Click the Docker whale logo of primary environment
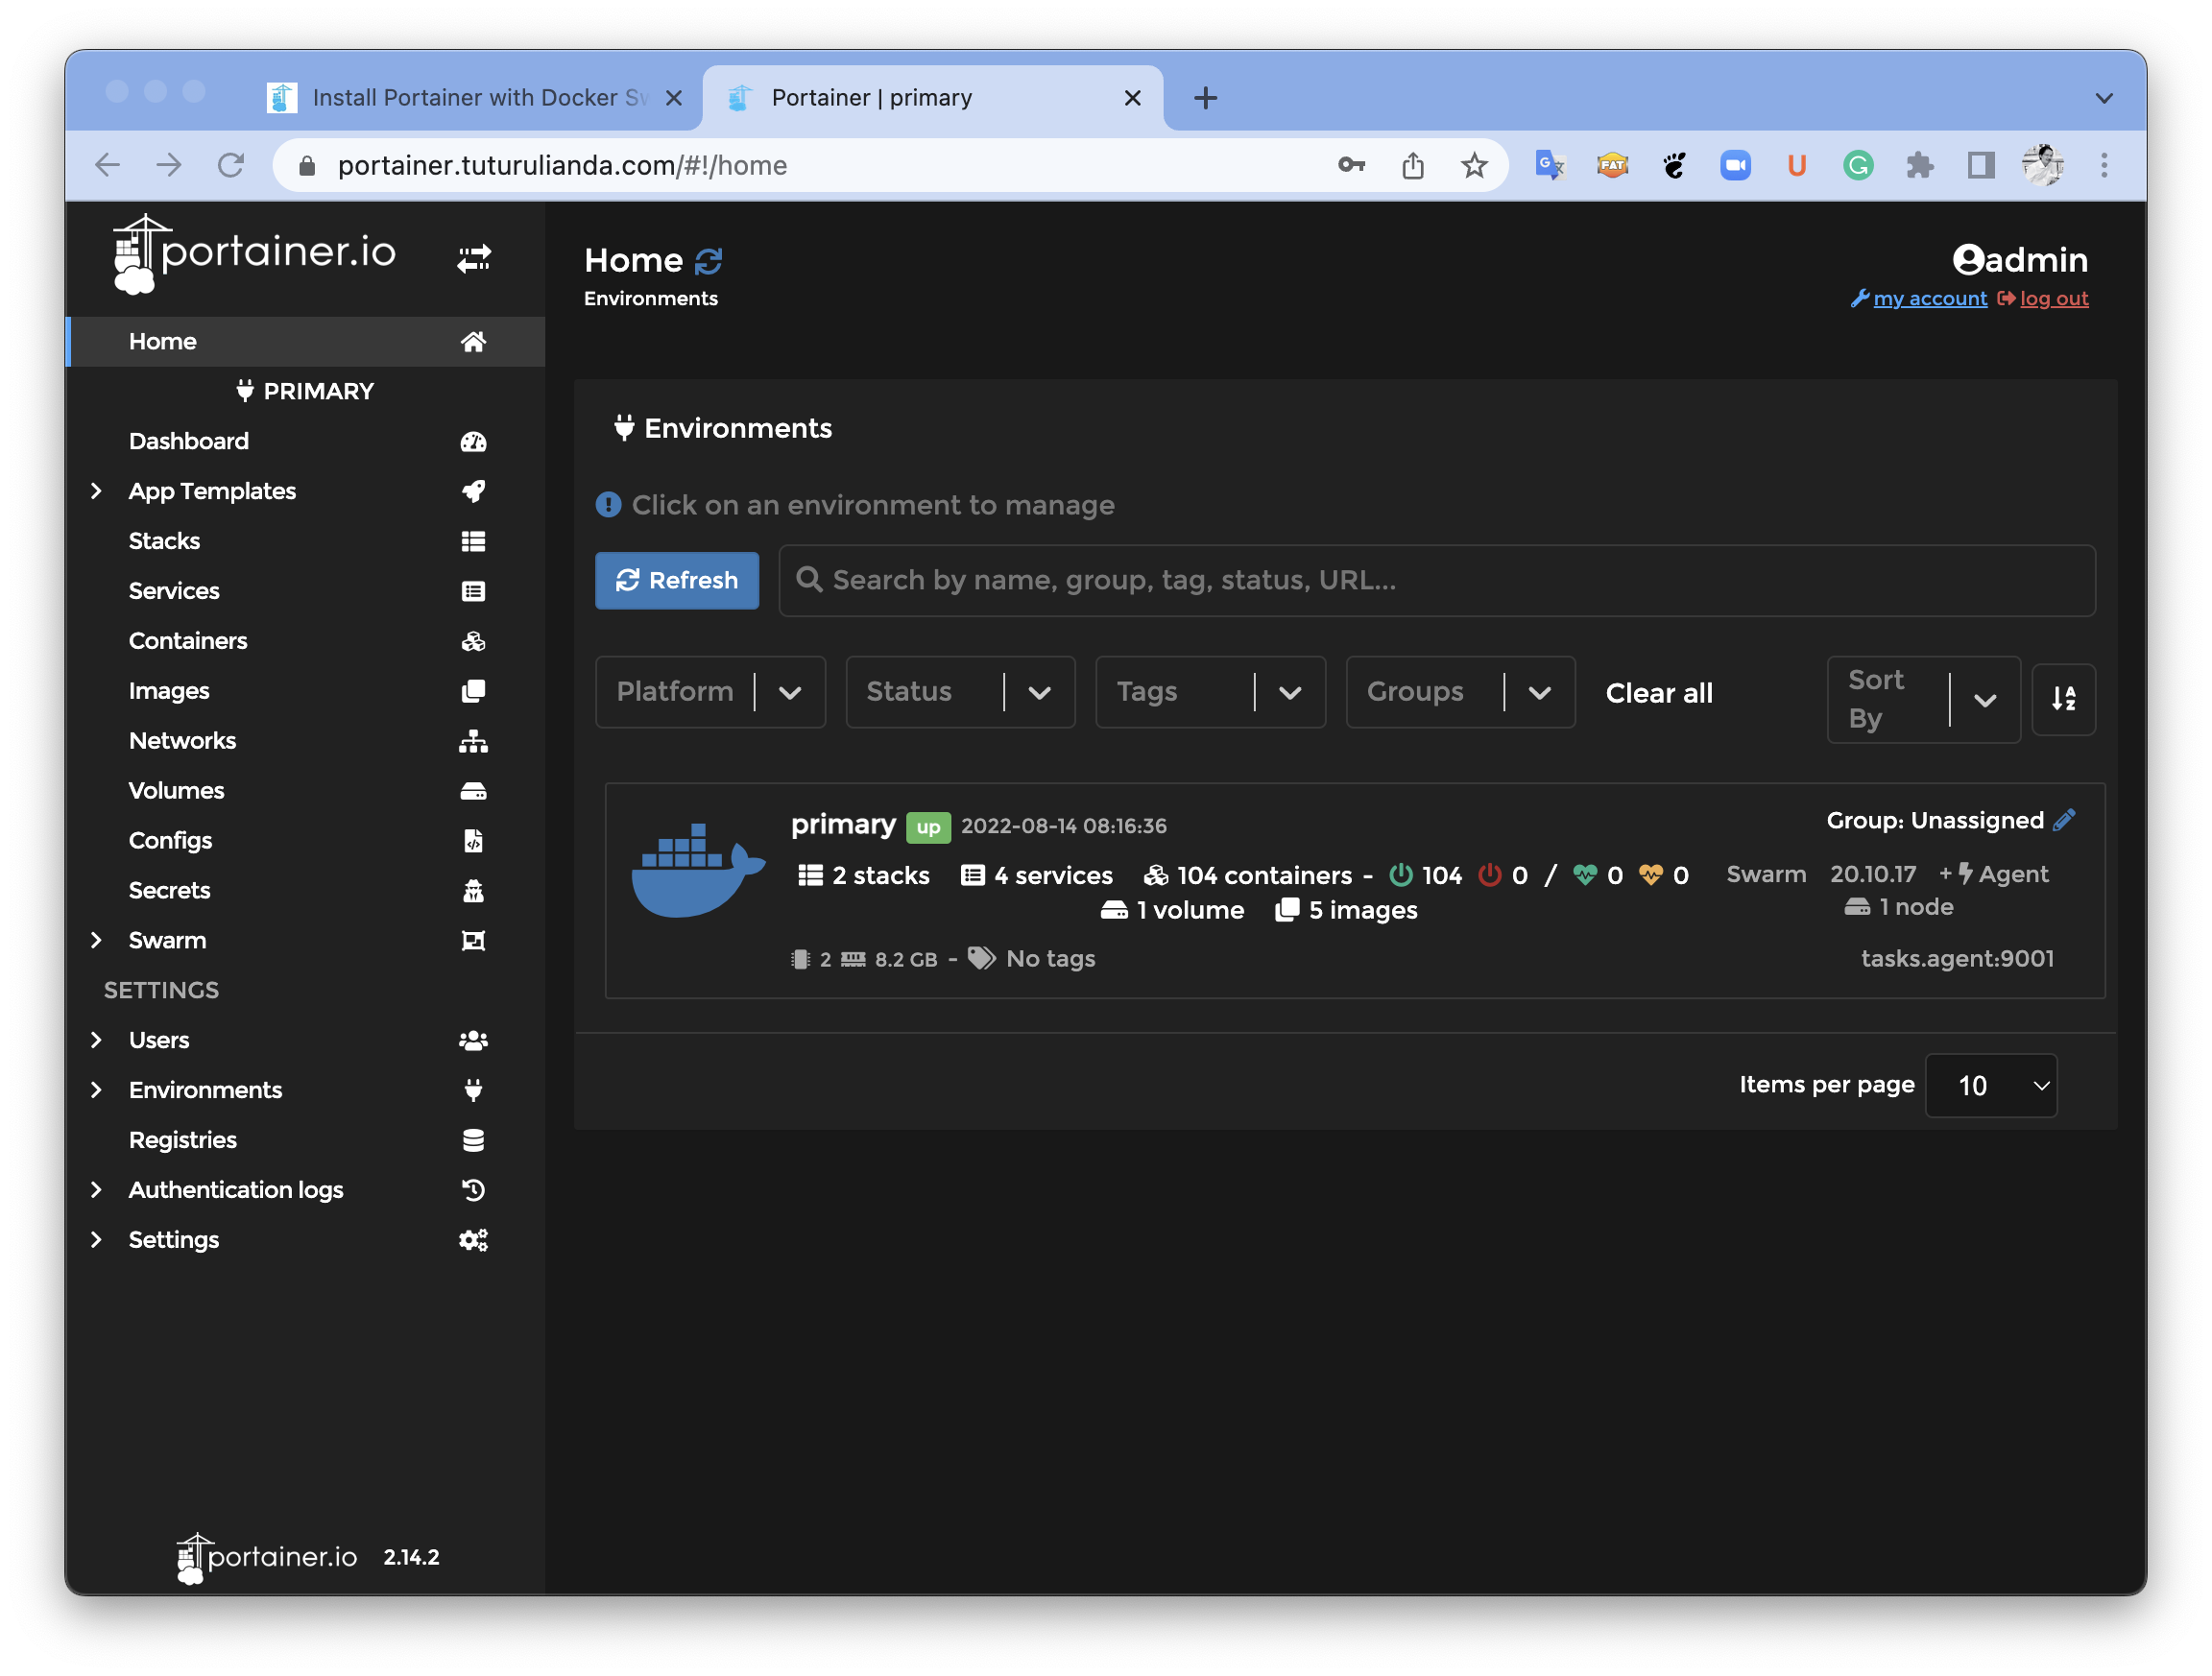 click(x=699, y=870)
